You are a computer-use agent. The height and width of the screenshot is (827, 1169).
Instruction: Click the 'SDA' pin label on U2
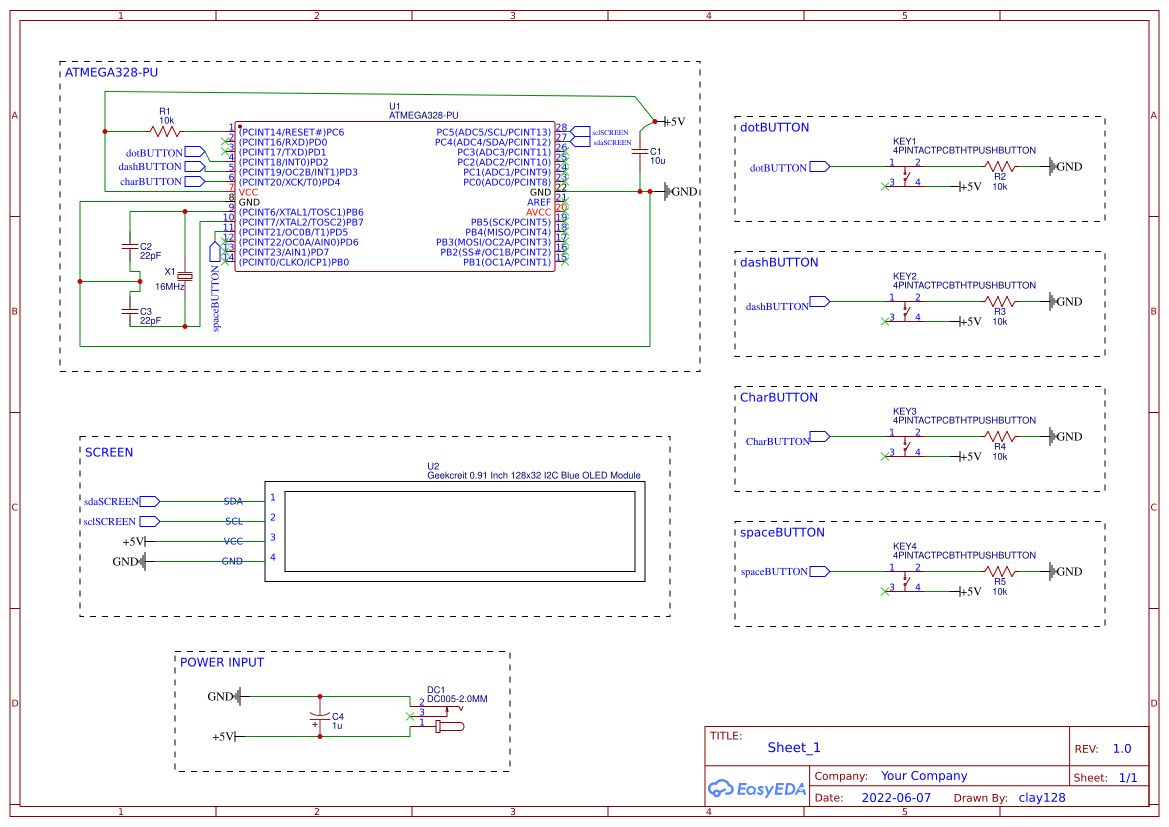[233, 501]
